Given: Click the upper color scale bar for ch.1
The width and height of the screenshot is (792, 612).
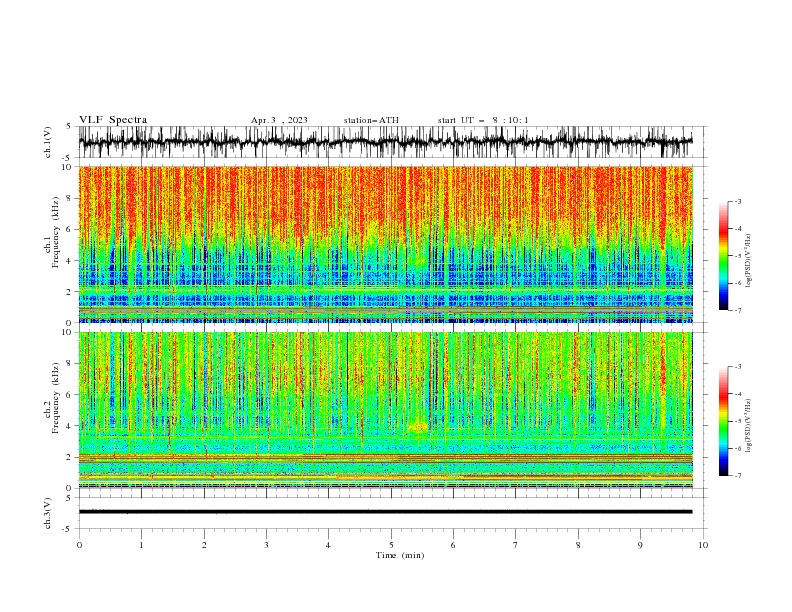Looking at the screenshot, I should click(723, 256).
